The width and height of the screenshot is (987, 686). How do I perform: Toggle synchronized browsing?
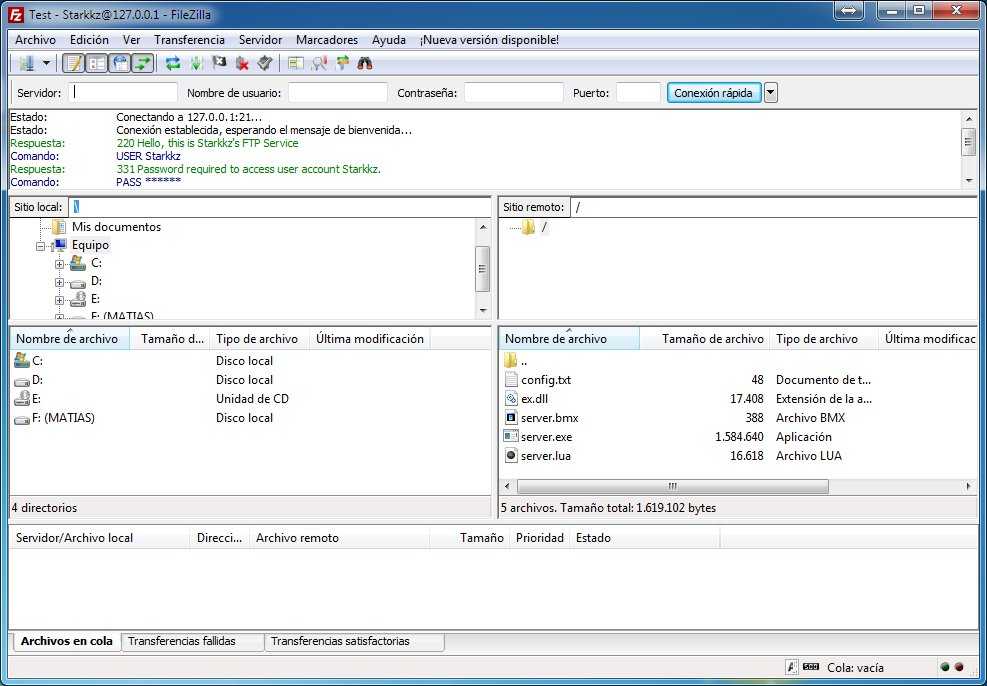coord(342,63)
